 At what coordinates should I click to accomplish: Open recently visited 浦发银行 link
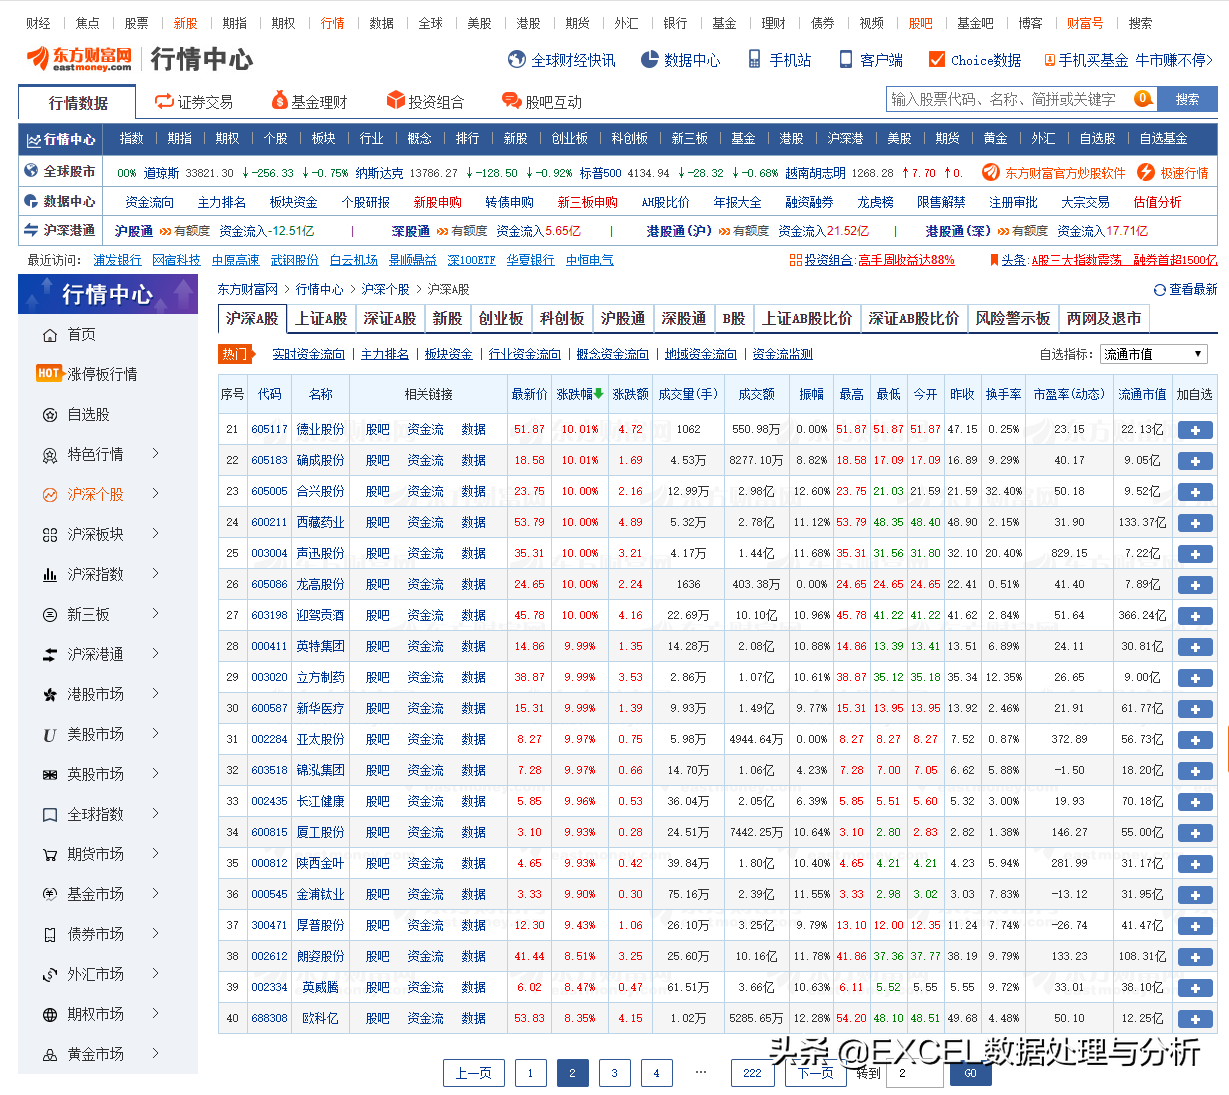(x=117, y=260)
